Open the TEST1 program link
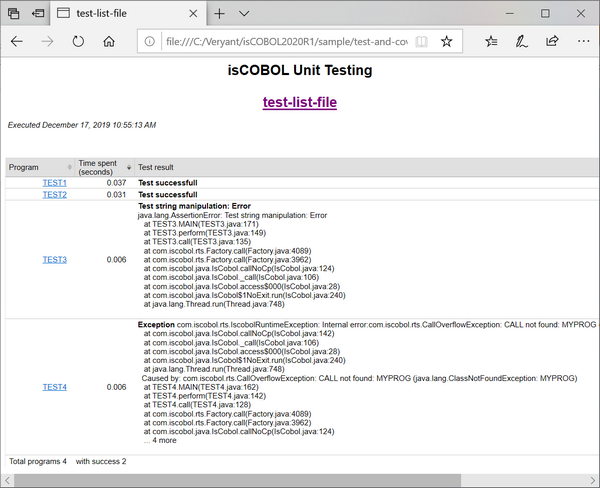Screen dimensions: 600x488 [54, 183]
